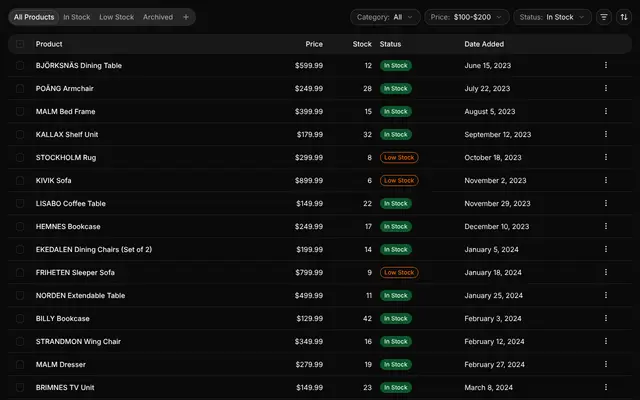Open row actions for STOCKHOLM Rug
The image size is (640, 400).
pos(606,157)
